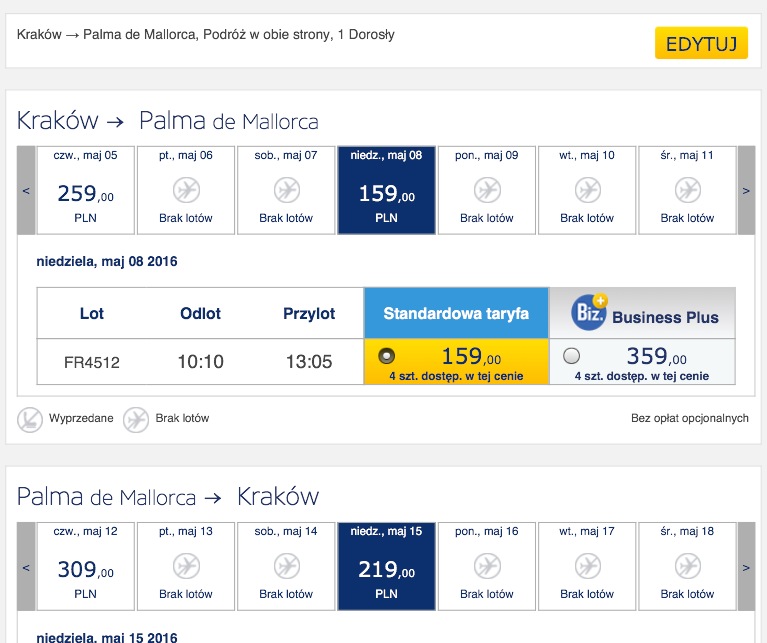Click the no-flights plane icon for pt., maj 06
The height and width of the screenshot is (643, 767).
pyautogui.click(x=186, y=190)
